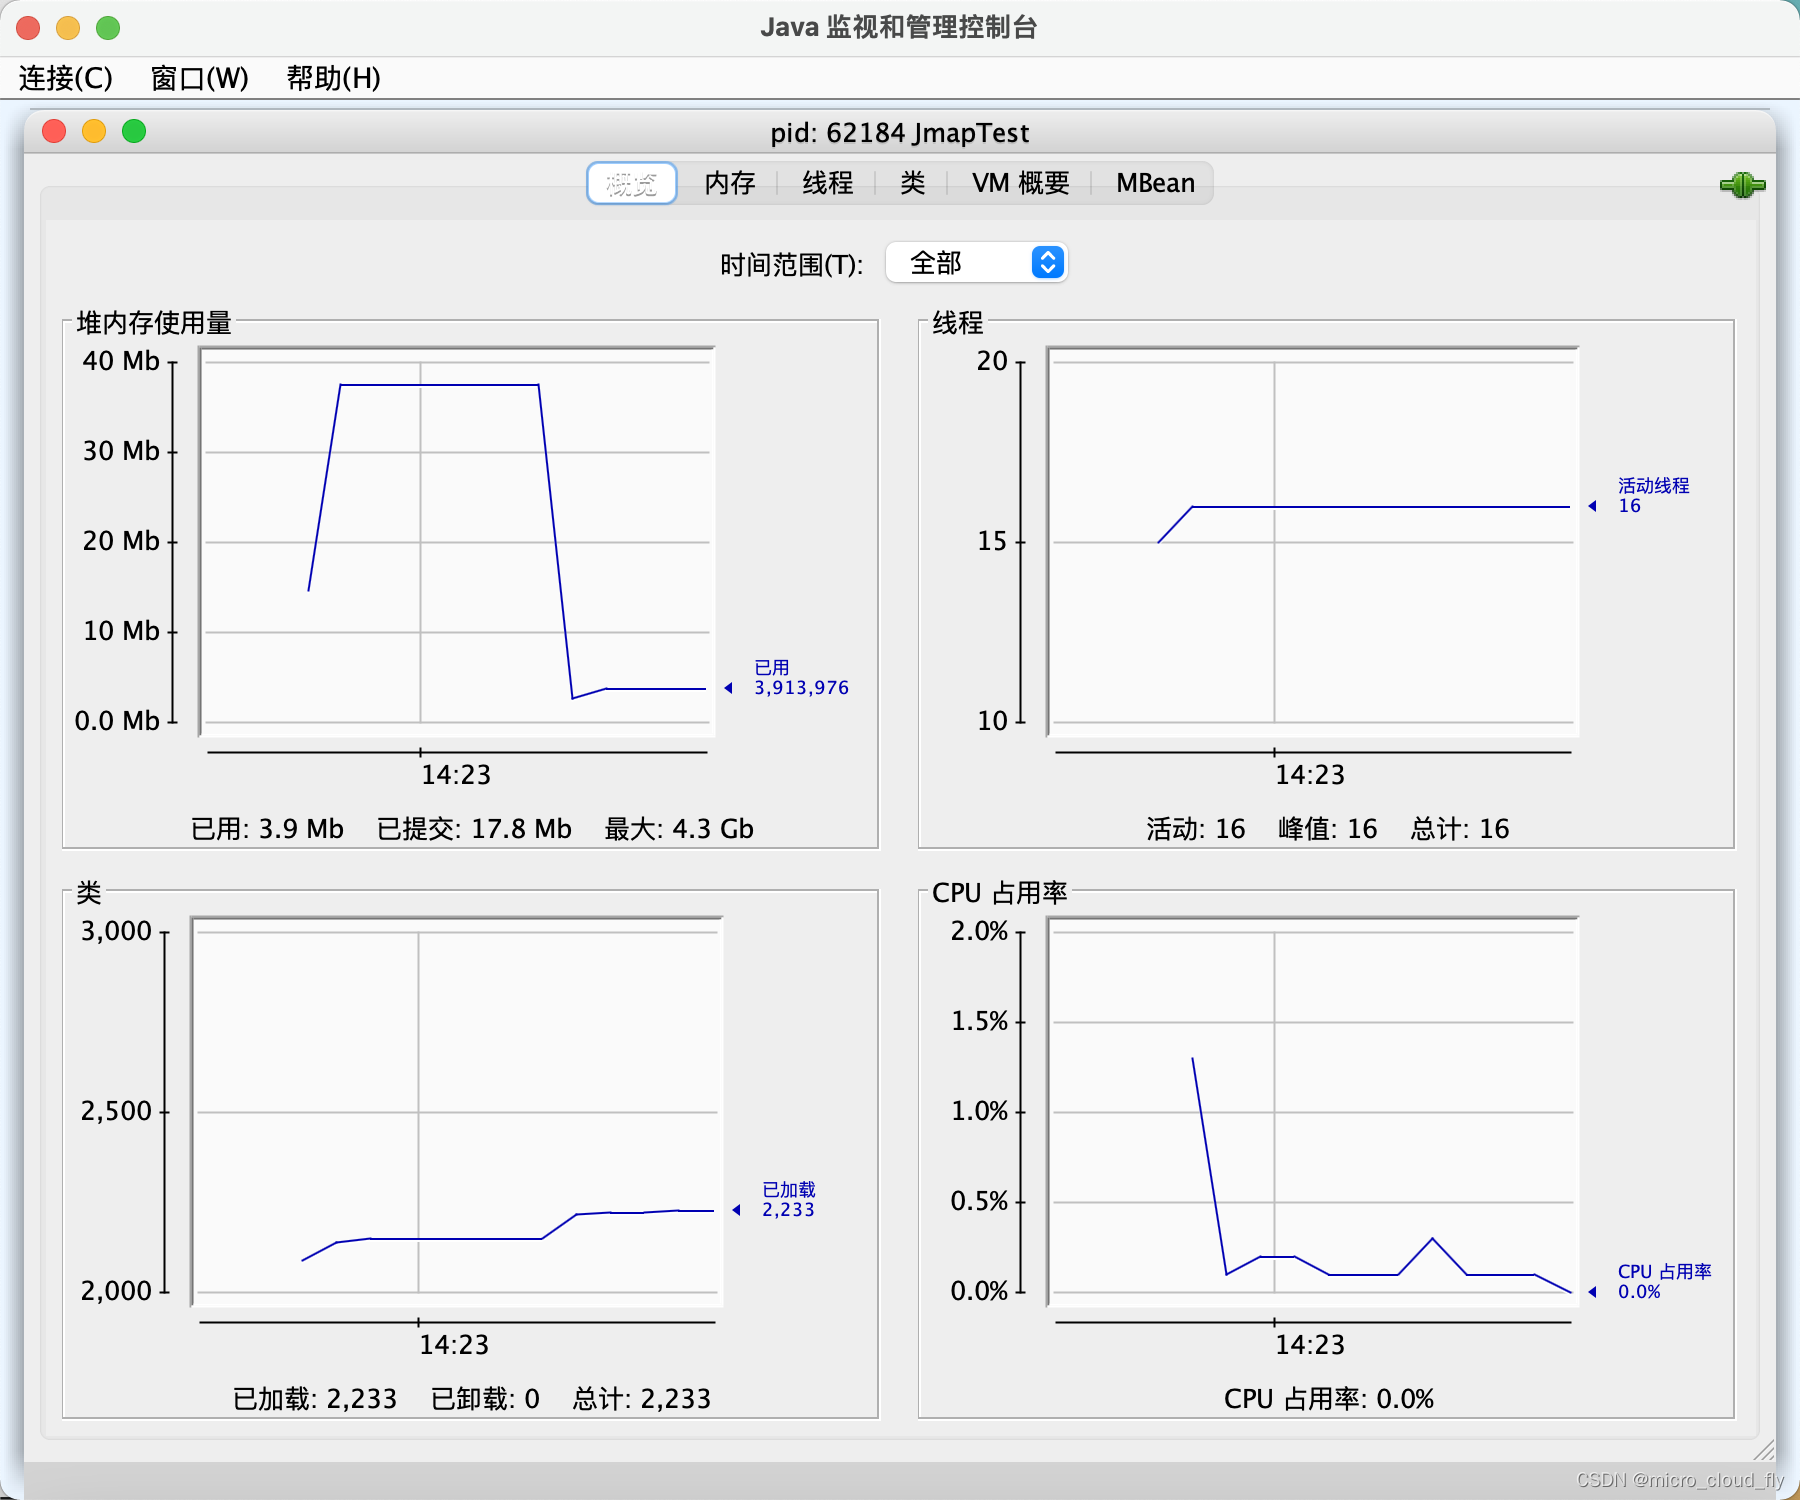1800x1500 pixels.
Task: Click the 已加载 2,233 legend label
Action: (x=788, y=1200)
